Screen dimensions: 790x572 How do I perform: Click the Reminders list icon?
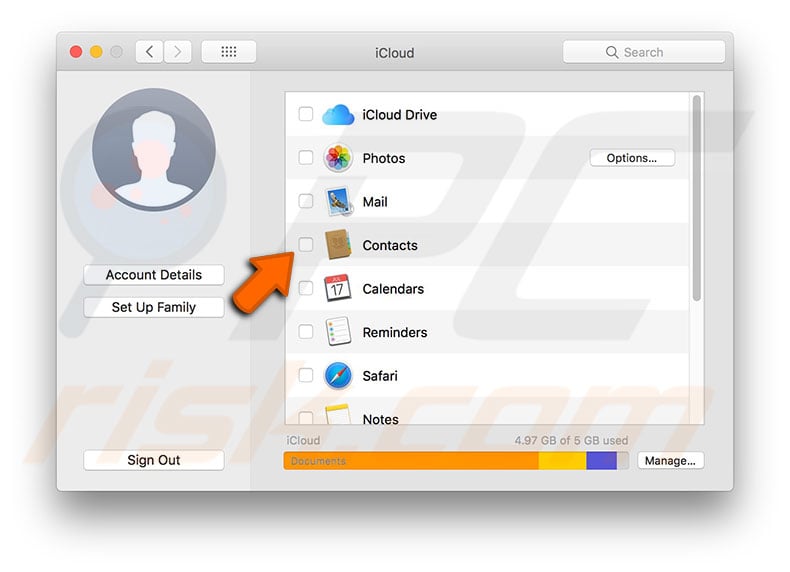click(x=338, y=332)
